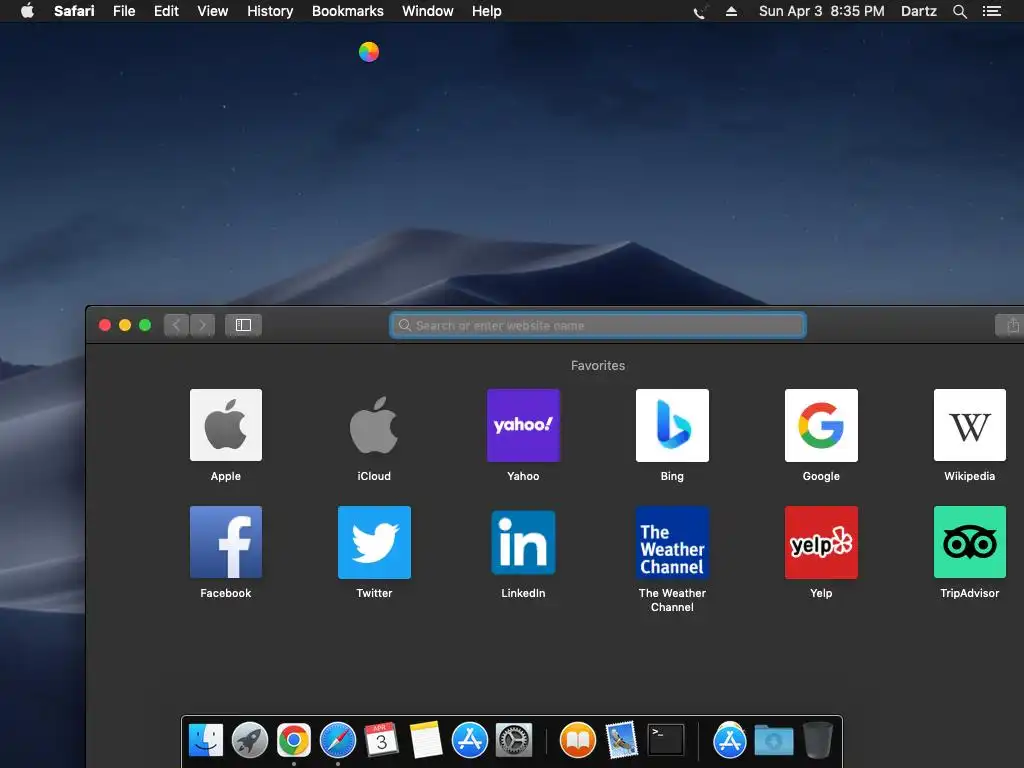The image size is (1024, 768).
Task: Click the Safari compass icon in Dock
Action: click(x=338, y=740)
